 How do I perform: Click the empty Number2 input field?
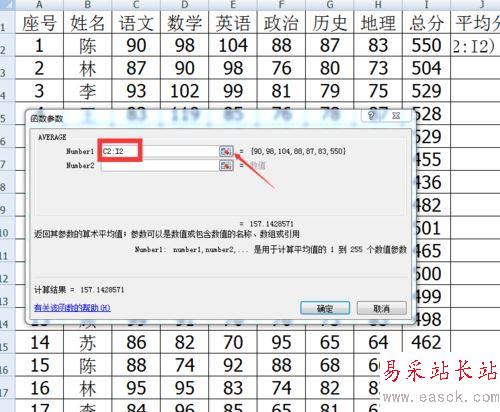[x=159, y=165]
